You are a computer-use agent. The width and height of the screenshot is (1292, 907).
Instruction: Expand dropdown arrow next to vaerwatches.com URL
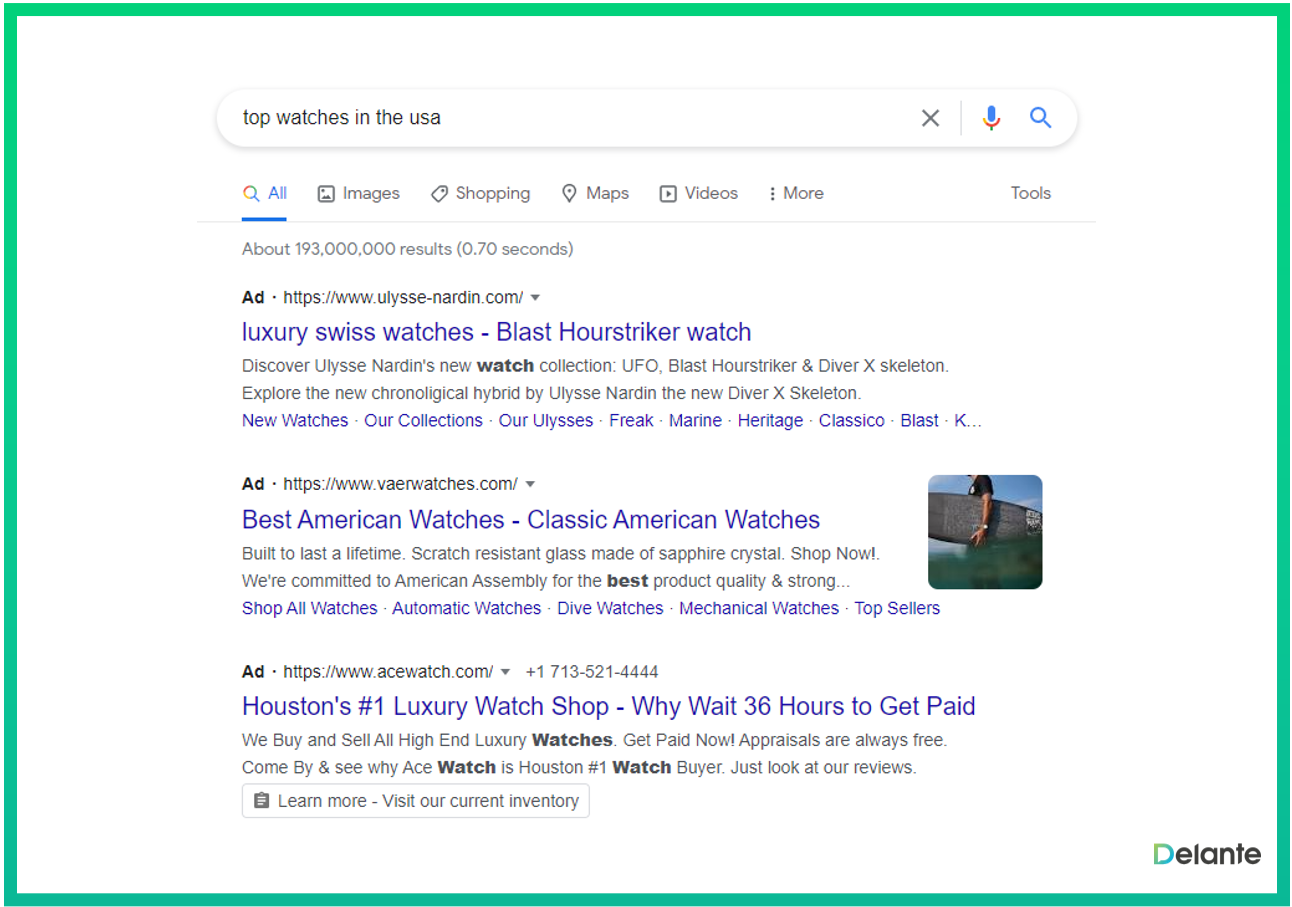[x=530, y=485]
